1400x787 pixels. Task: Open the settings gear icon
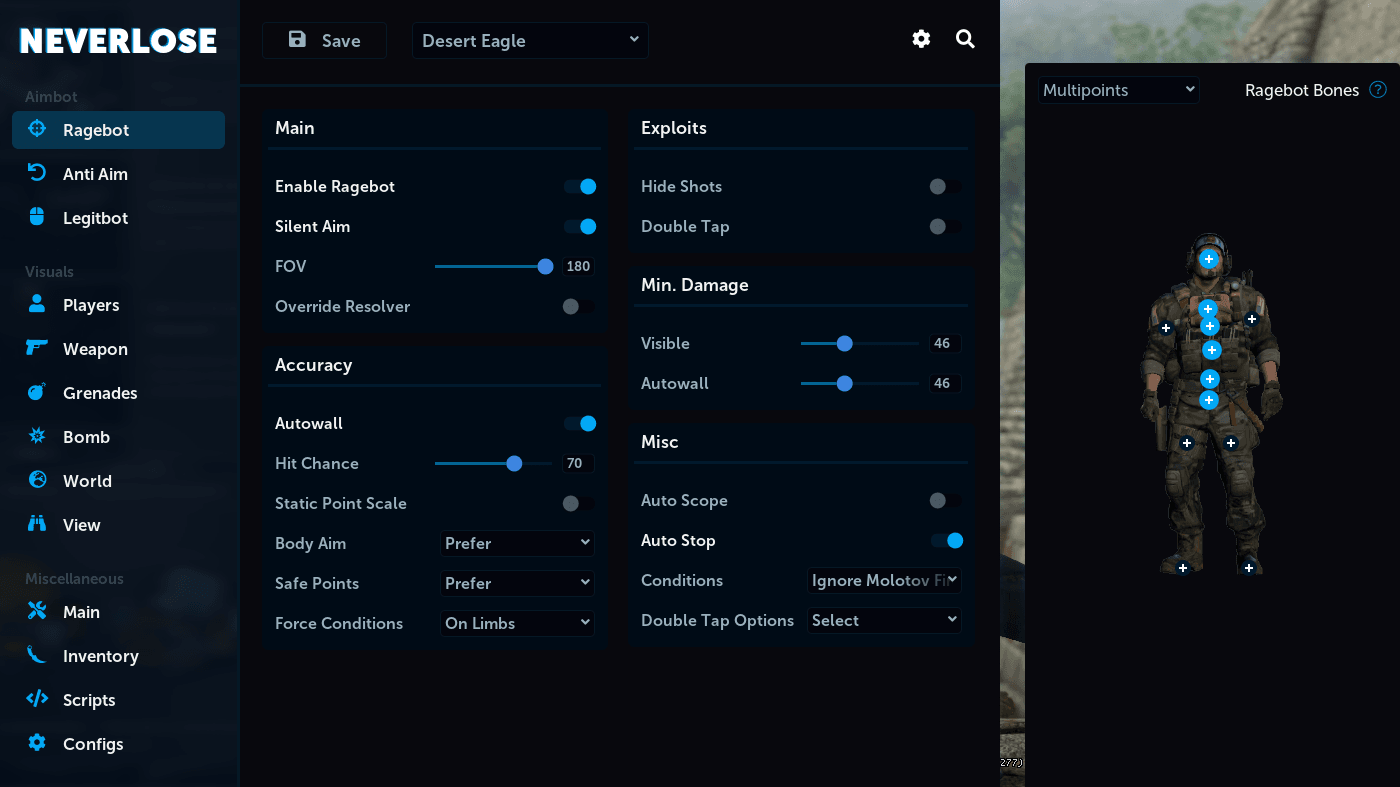click(x=921, y=39)
